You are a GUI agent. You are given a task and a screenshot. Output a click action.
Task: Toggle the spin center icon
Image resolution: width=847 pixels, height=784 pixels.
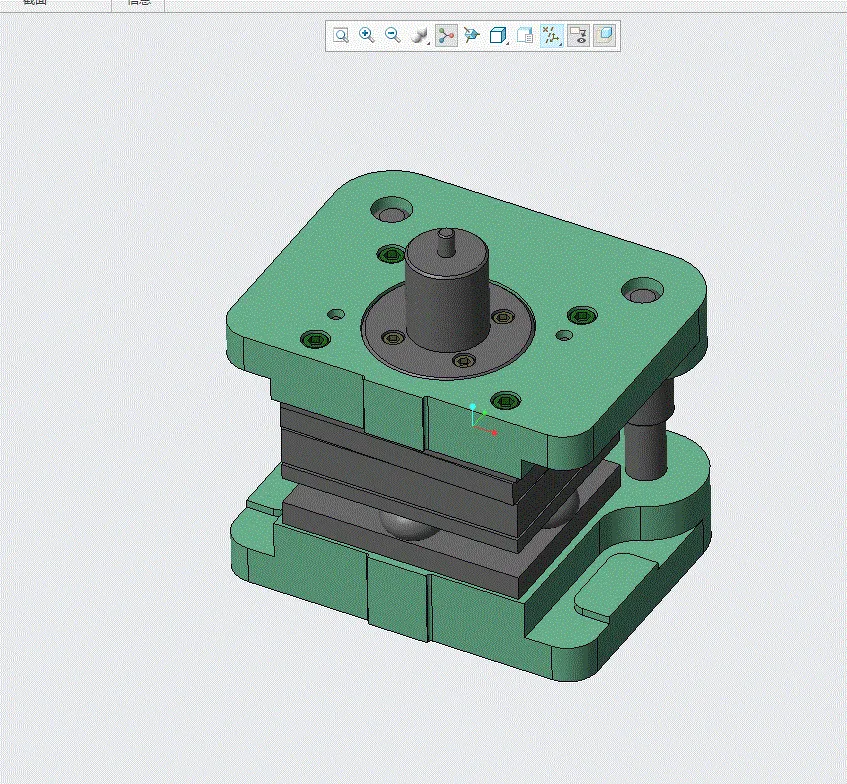click(446, 36)
